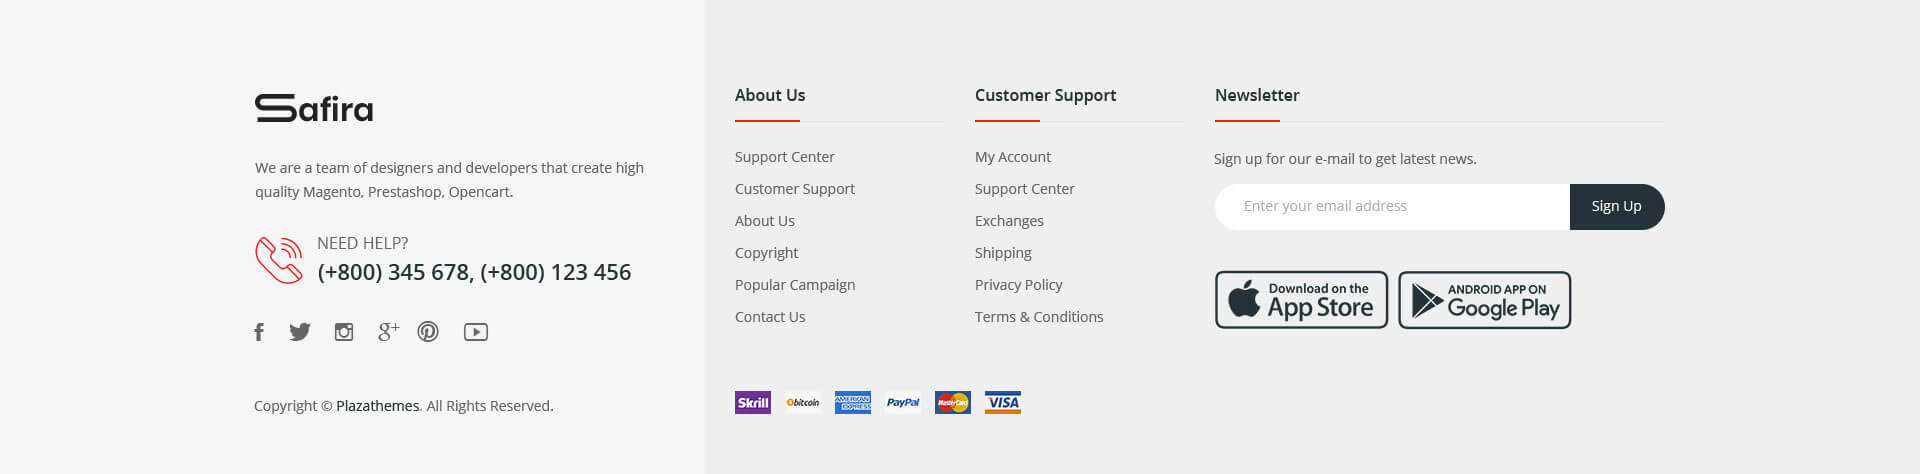Open the Popular Campaign link
This screenshot has height=474, width=1920.
(x=795, y=285)
